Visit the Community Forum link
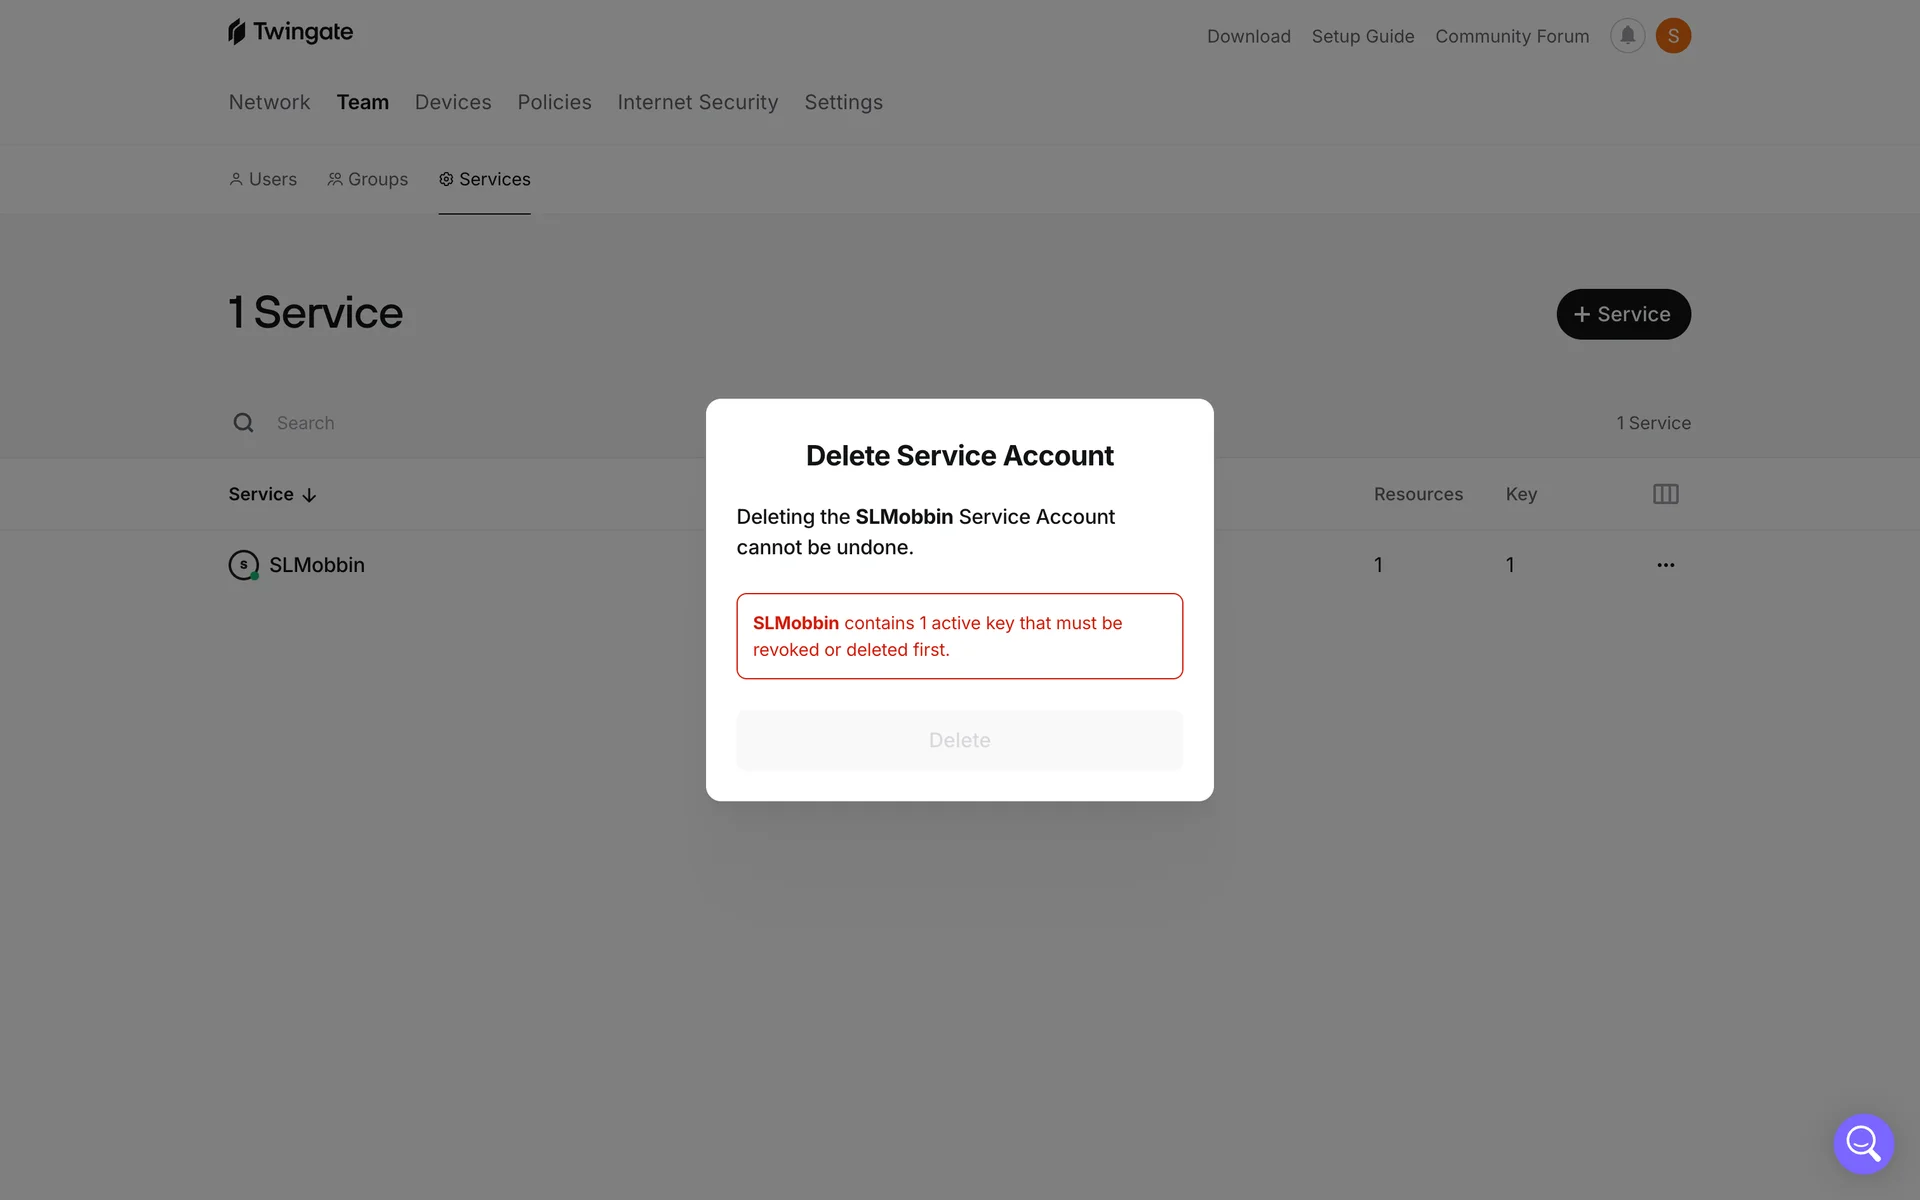The width and height of the screenshot is (1920, 1200). (1511, 36)
